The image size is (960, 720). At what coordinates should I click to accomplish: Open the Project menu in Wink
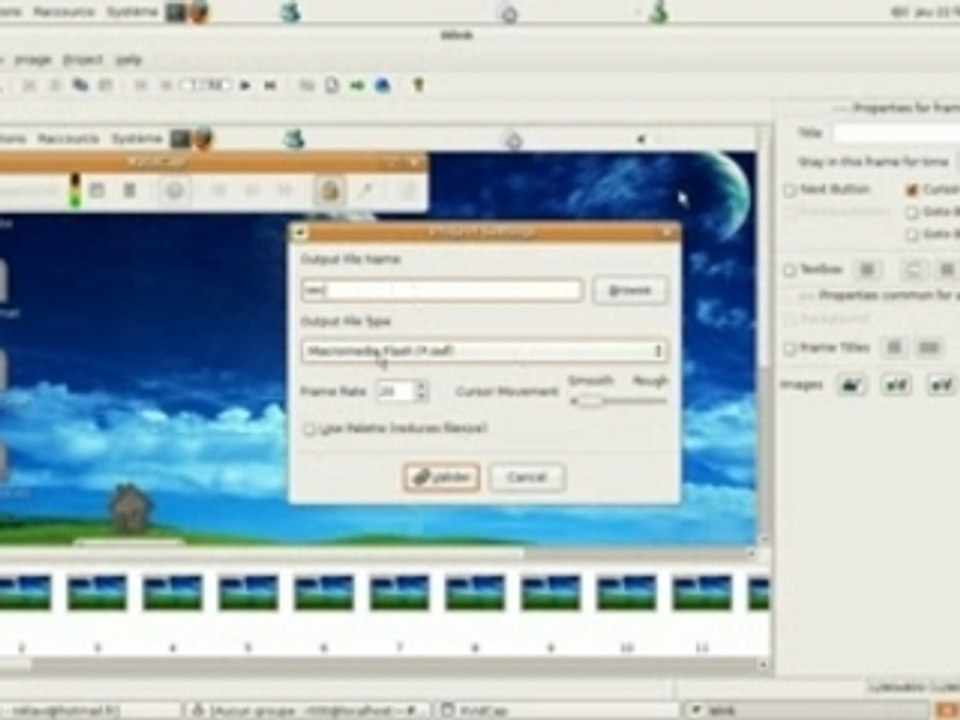click(83, 59)
